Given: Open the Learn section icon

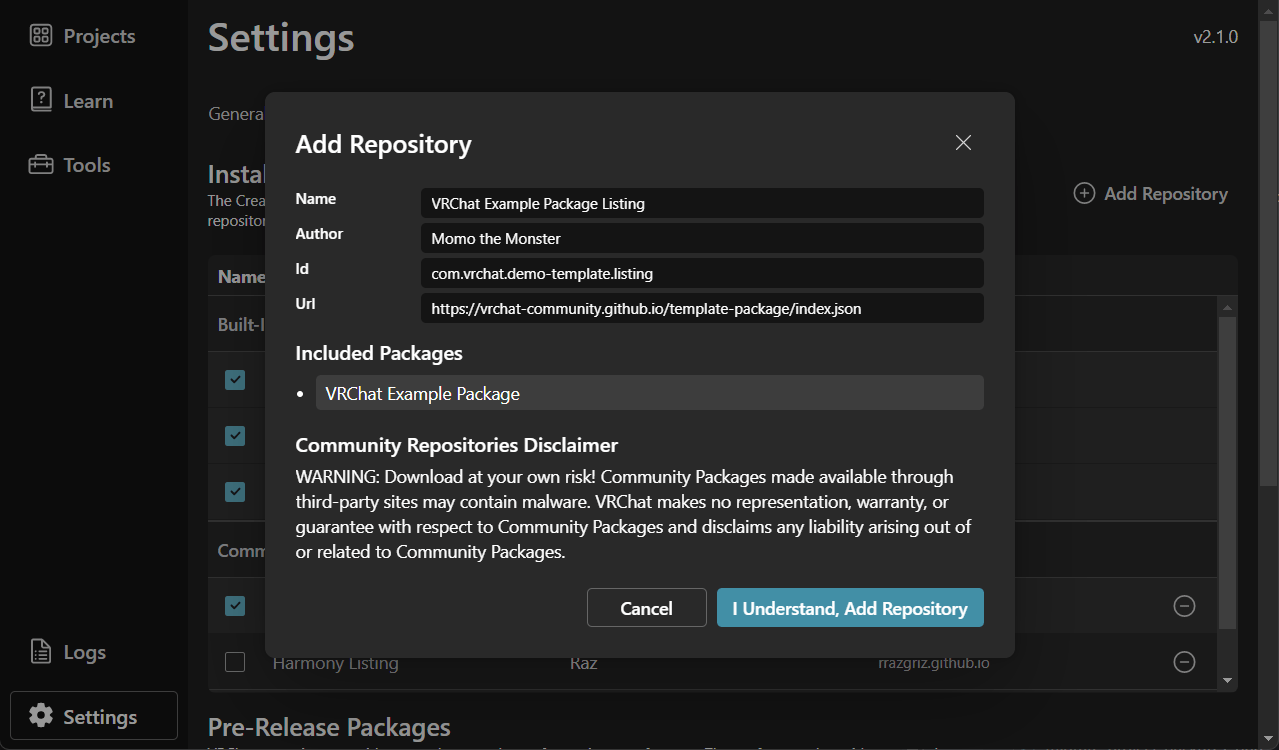Looking at the screenshot, I should point(41,100).
